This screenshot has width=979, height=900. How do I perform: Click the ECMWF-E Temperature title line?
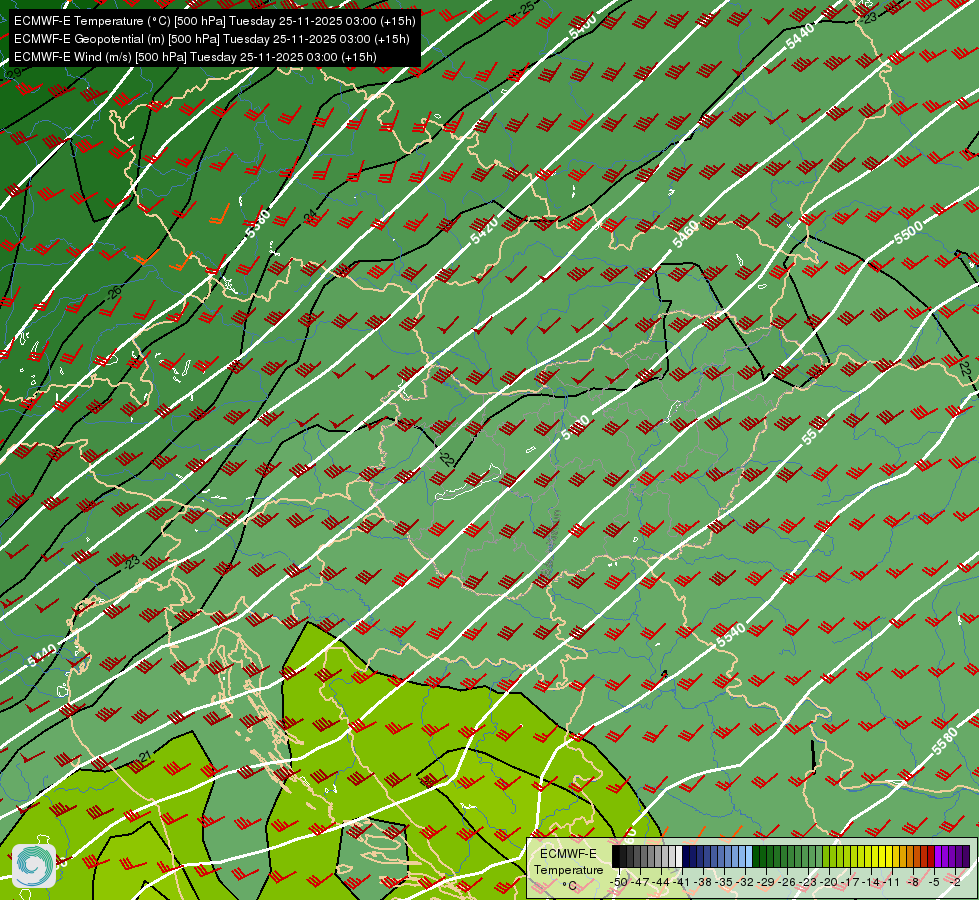pos(214,21)
